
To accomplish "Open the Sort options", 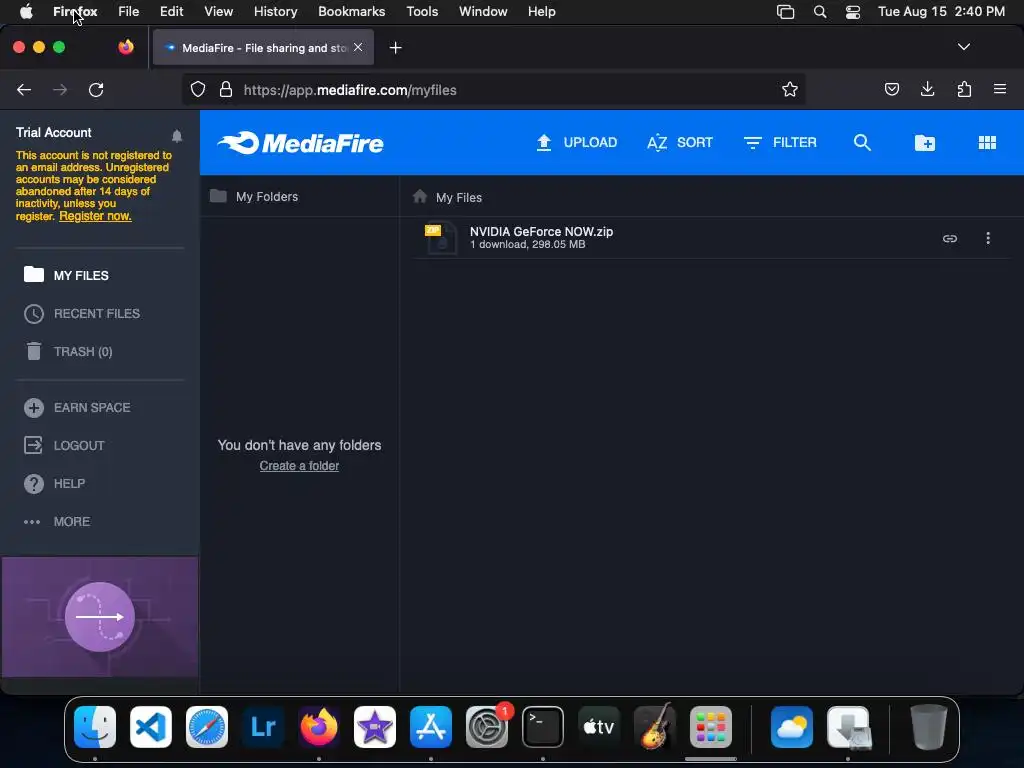I will point(679,142).
